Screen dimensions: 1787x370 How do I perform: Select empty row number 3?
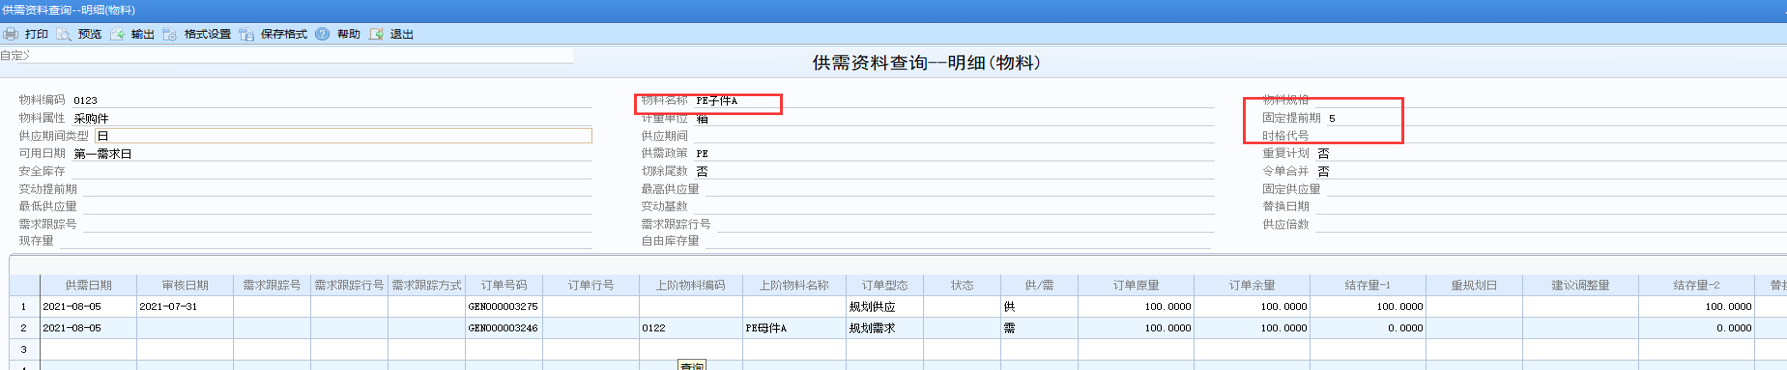(24, 349)
